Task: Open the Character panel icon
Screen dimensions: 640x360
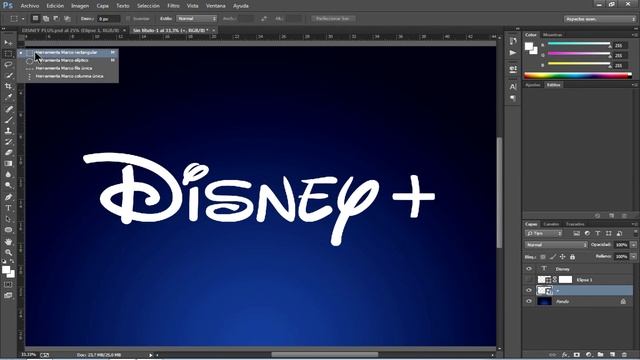Action: tap(513, 87)
